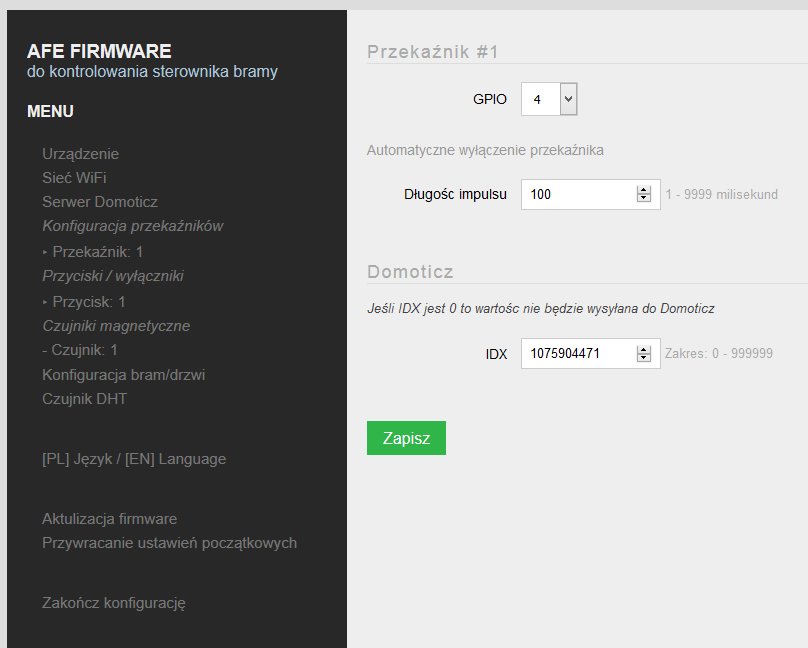Click the Długośc impulsu label

tap(456, 194)
